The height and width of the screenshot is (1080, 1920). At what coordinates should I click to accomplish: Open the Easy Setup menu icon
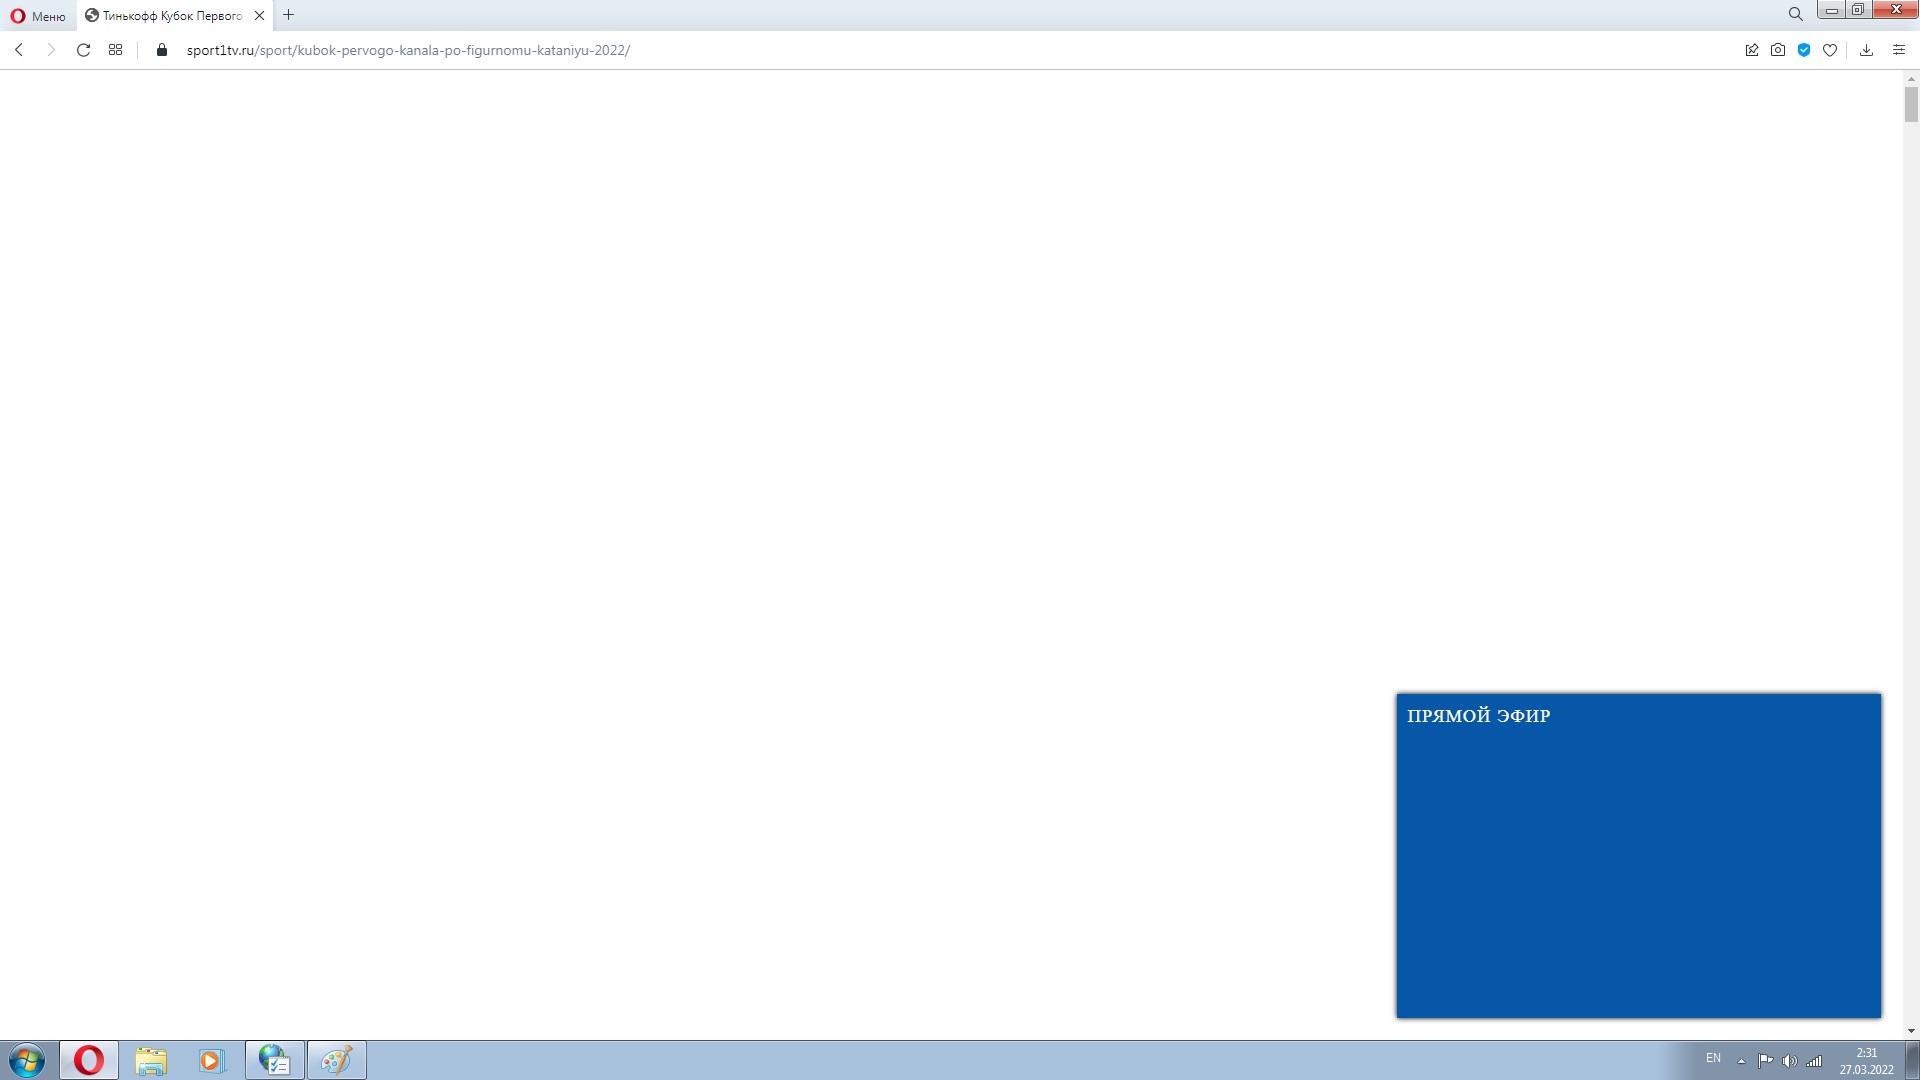coord(1899,50)
